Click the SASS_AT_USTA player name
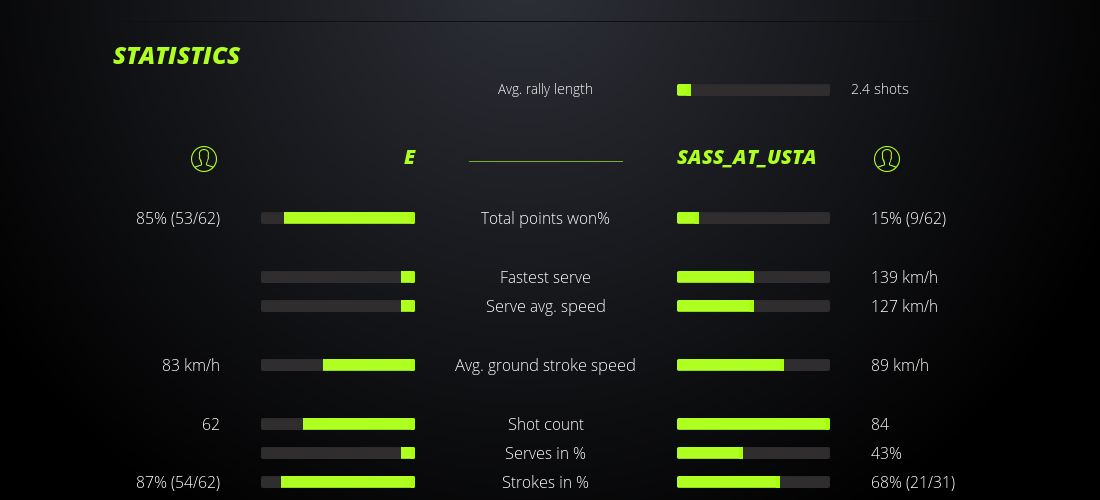Image resolution: width=1100 pixels, height=500 pixels. [746, 157]
